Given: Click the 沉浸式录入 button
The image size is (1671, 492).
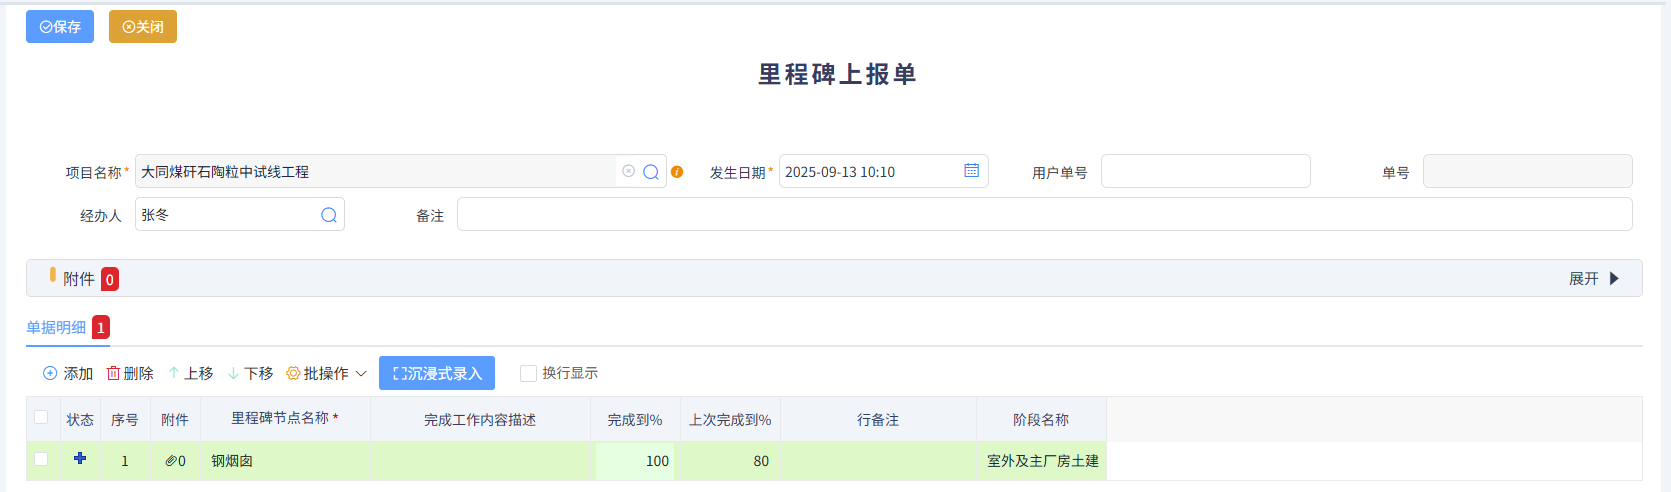Looking at the screenshot, I should 437,373.
